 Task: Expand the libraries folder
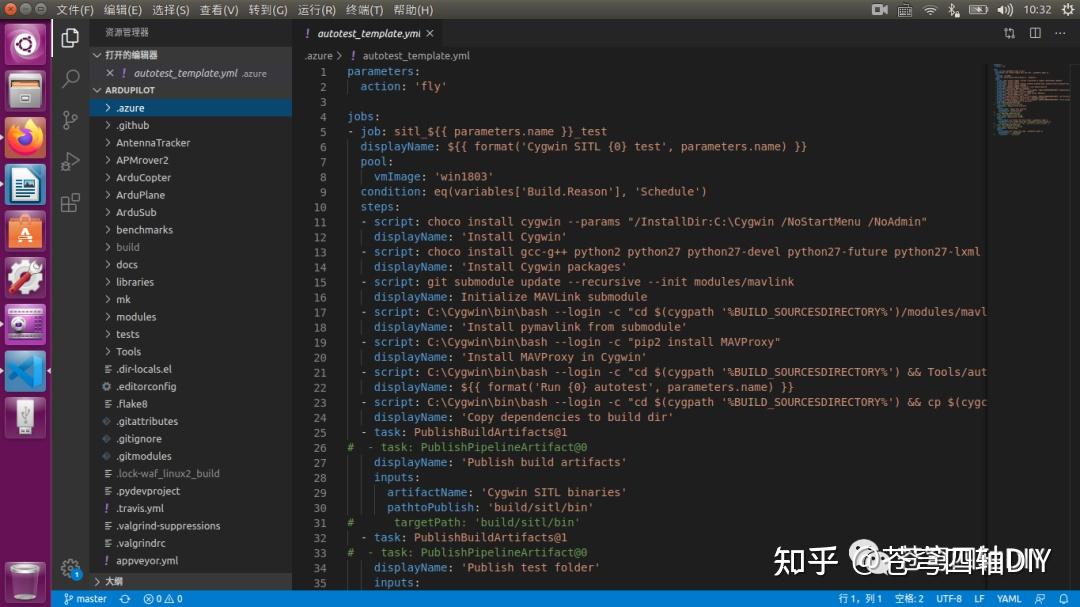click(x=191, y=282)
